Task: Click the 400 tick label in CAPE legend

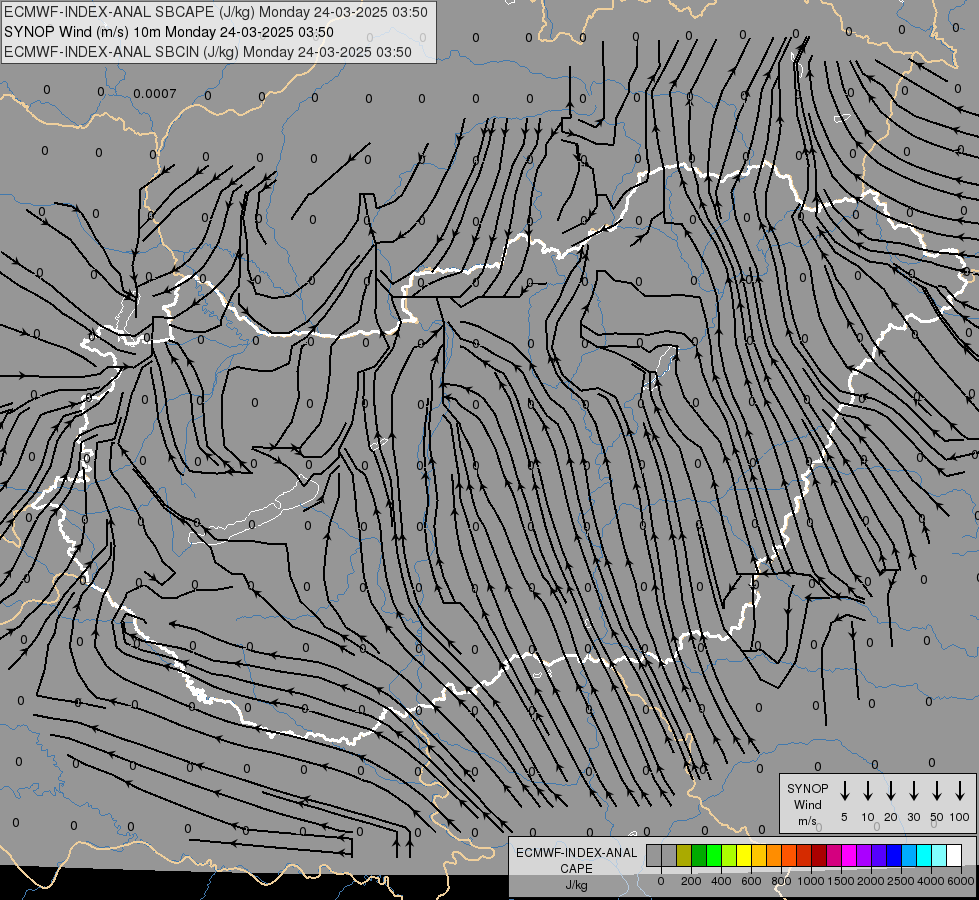Action: [x=721, y=881]
